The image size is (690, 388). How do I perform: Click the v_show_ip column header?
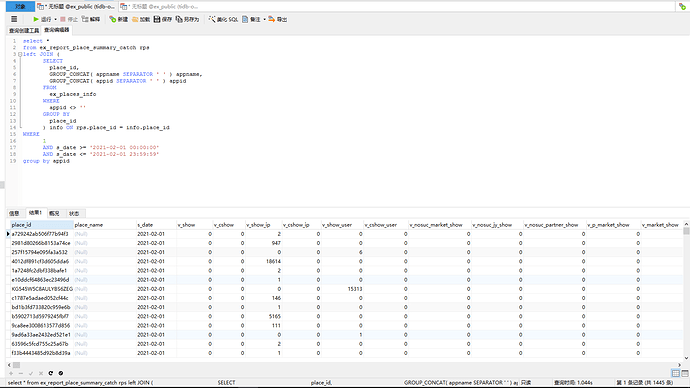[x=263, y=225]
